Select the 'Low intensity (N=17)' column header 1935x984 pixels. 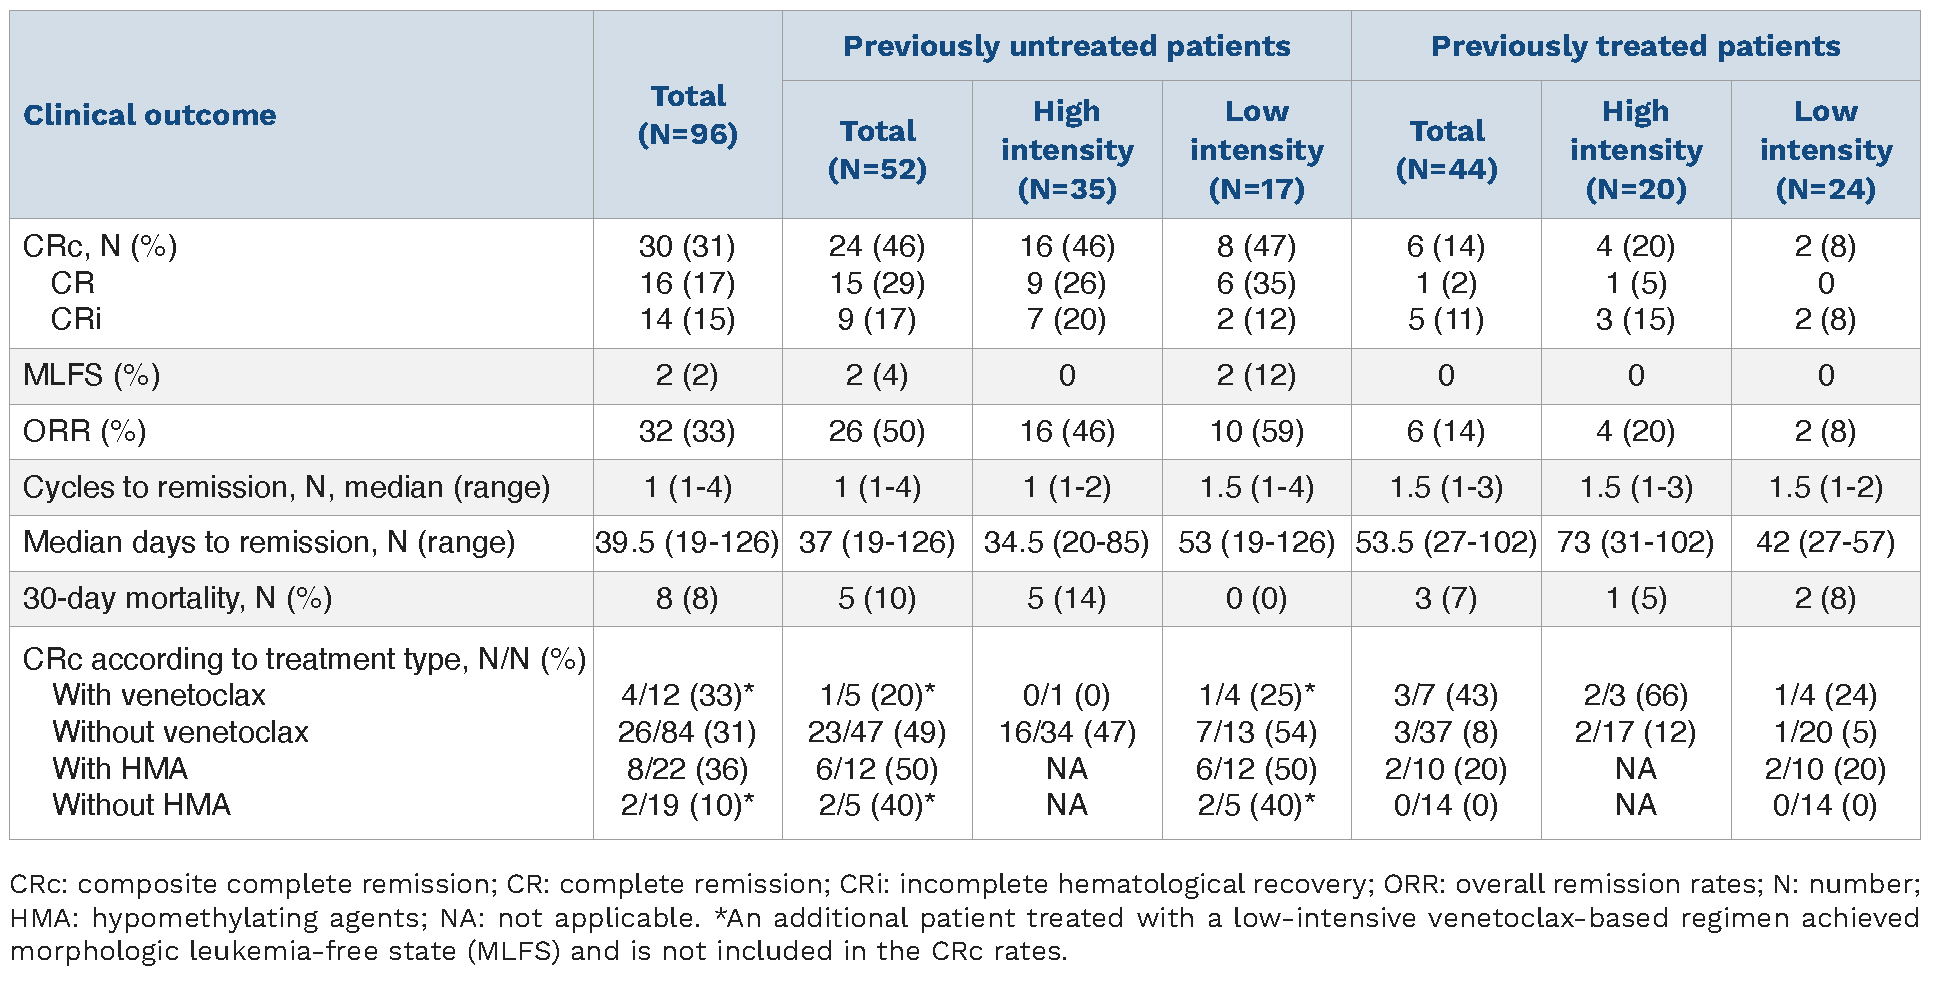pos(1256,150)
